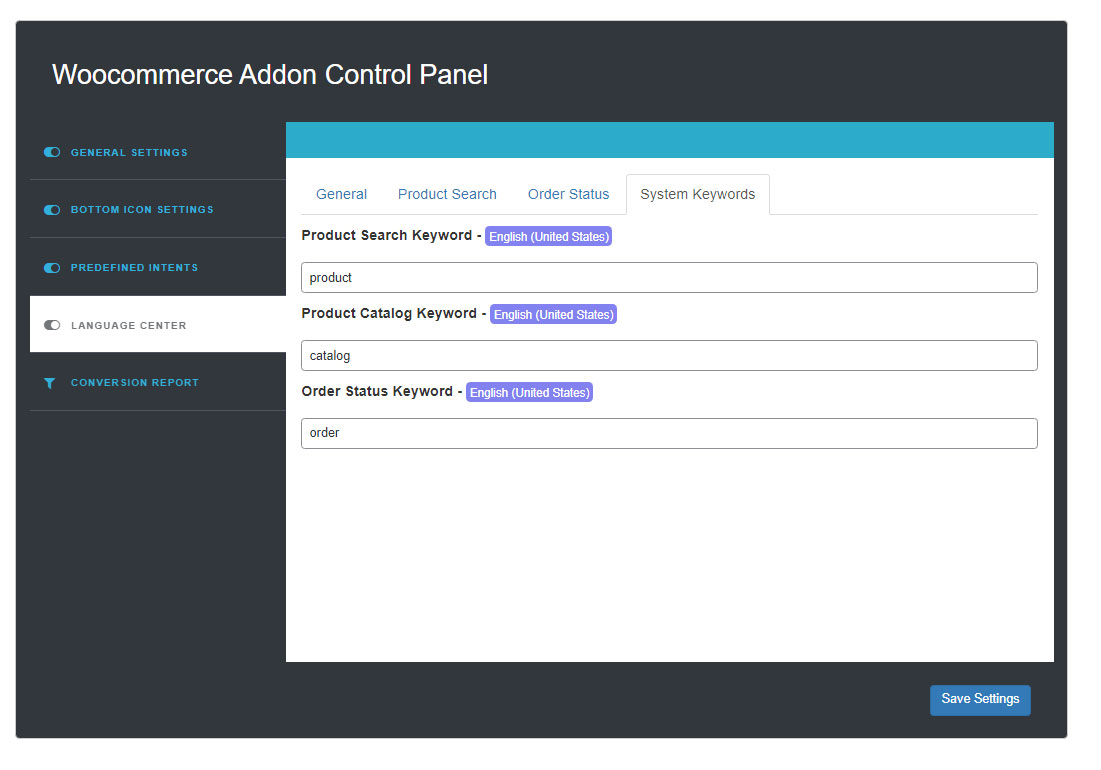The height and width of the screenshot is (770, 1101).
Task: Switch to the Order Status tab
Action: click(x=569, y=194)
